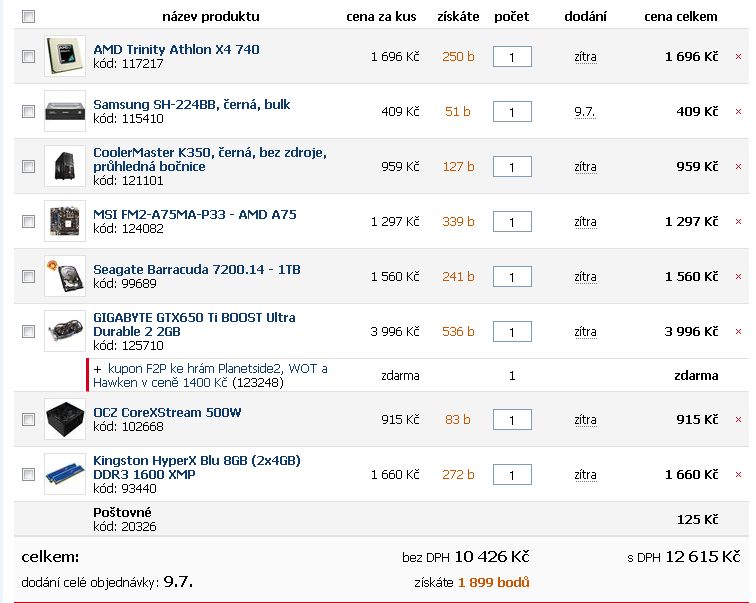Open CoolerMaster K350 product link
The image size is (756, 603).
tap(210, 160)
